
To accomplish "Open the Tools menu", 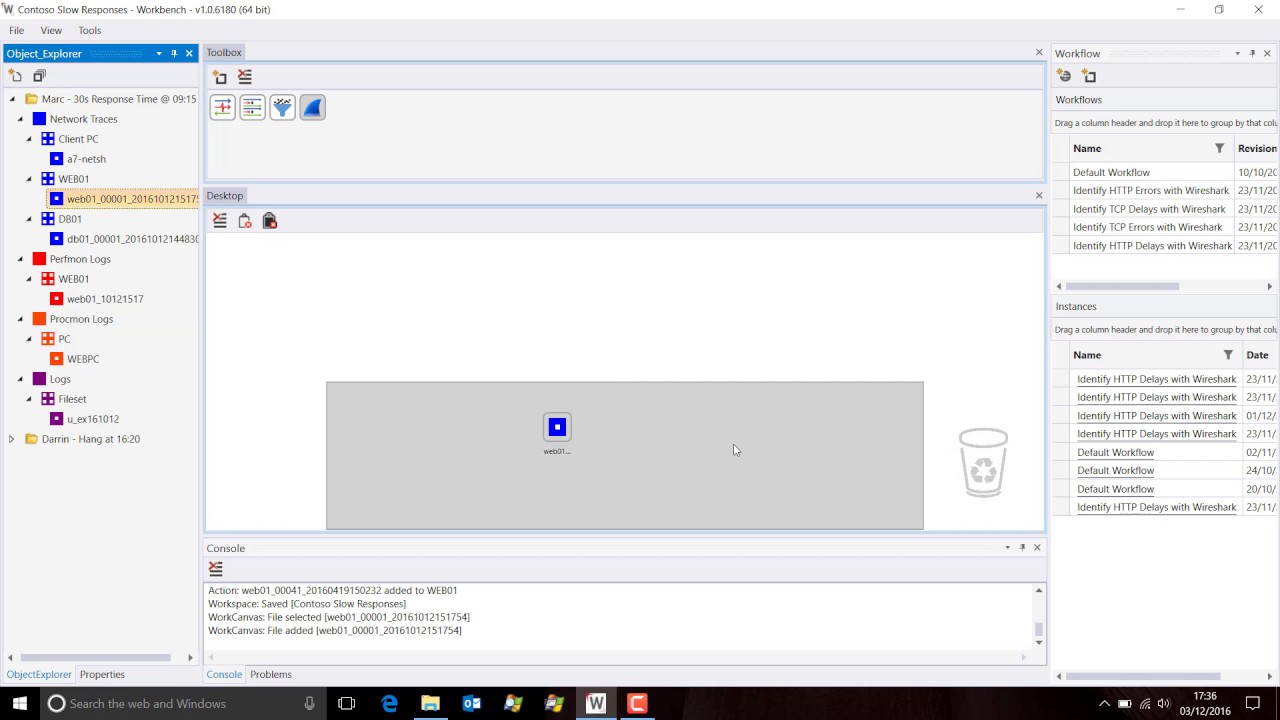I will tap(90, 30).
